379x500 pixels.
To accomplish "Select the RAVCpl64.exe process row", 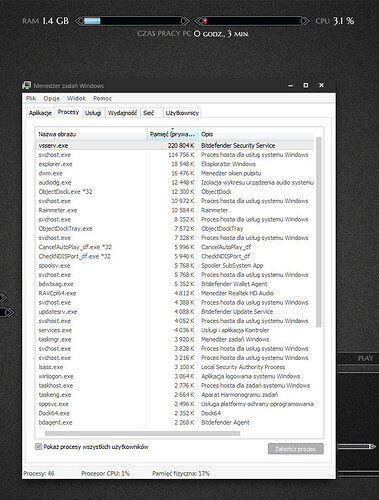I will coord(175,293).
